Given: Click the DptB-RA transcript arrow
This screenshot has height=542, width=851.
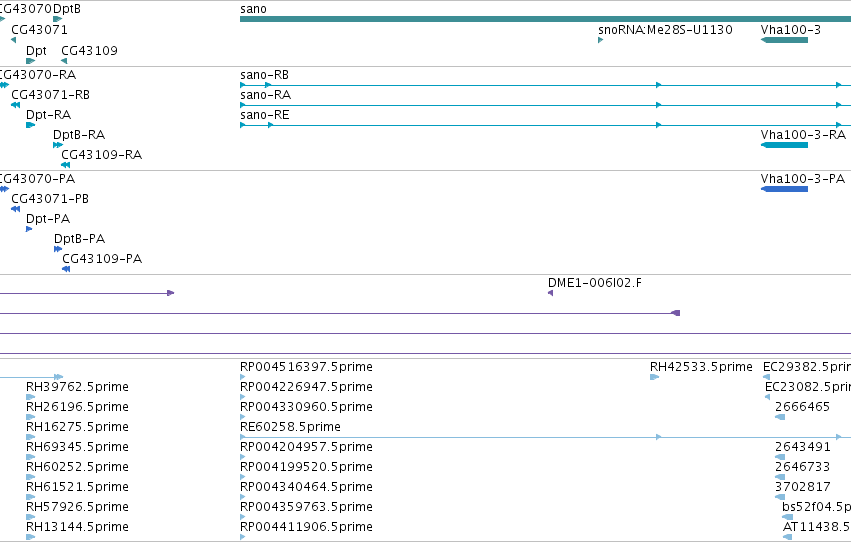Looking at the screenshot, I should 58,145.
